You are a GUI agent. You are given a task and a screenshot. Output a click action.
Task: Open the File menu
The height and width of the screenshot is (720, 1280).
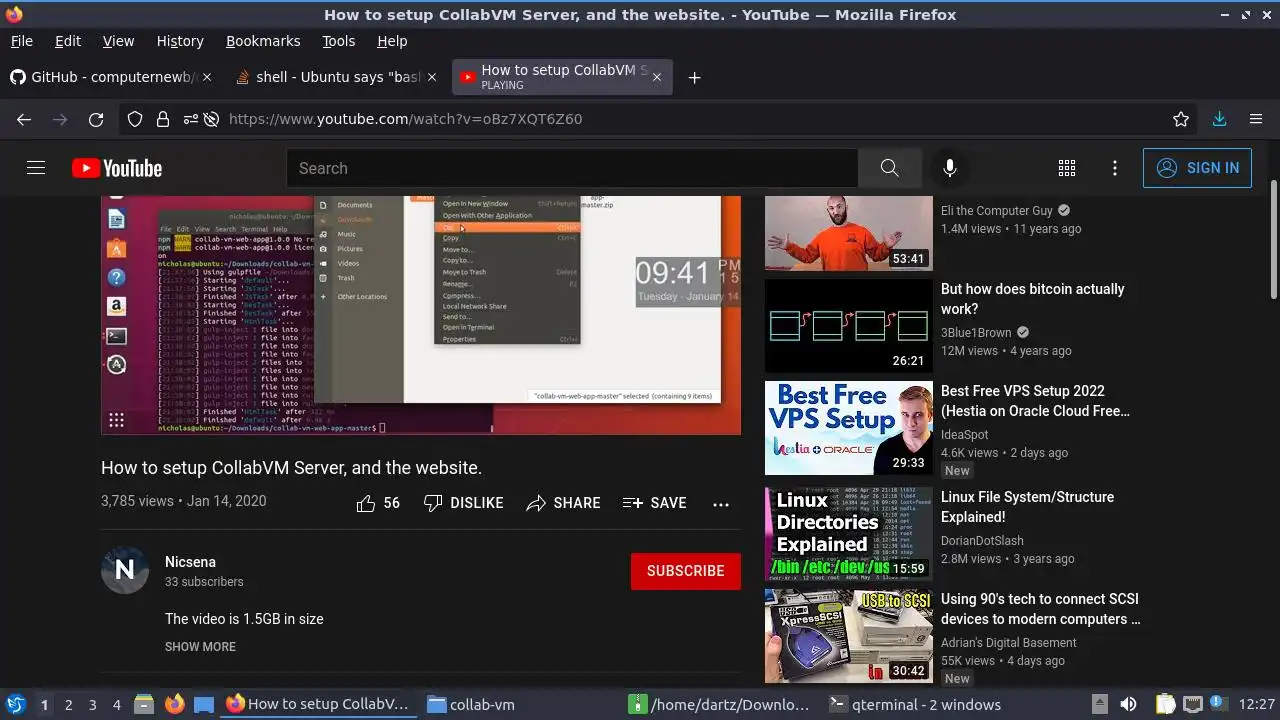(x=21, y=41)
